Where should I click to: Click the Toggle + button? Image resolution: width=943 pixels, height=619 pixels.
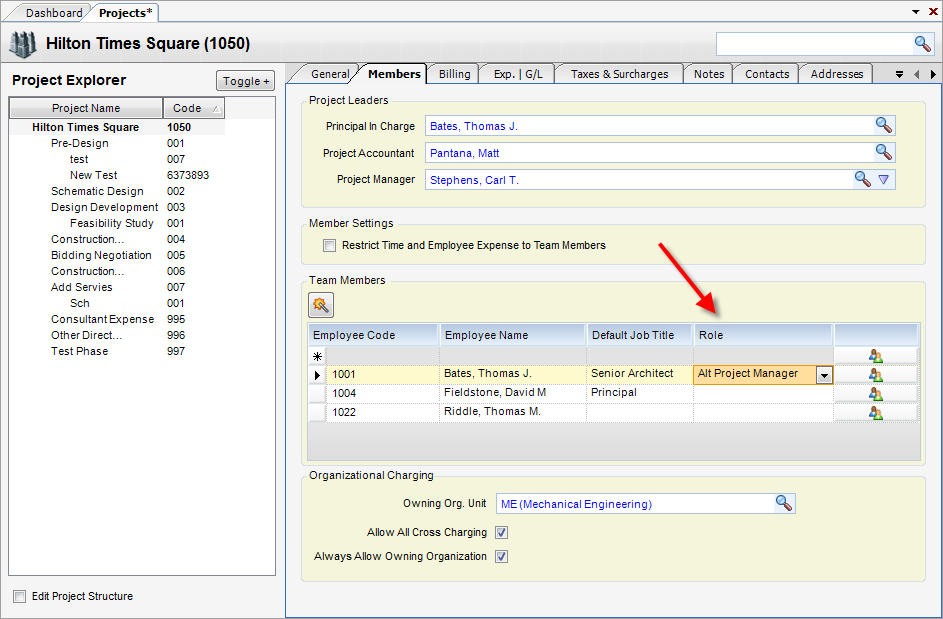[245, 81]
